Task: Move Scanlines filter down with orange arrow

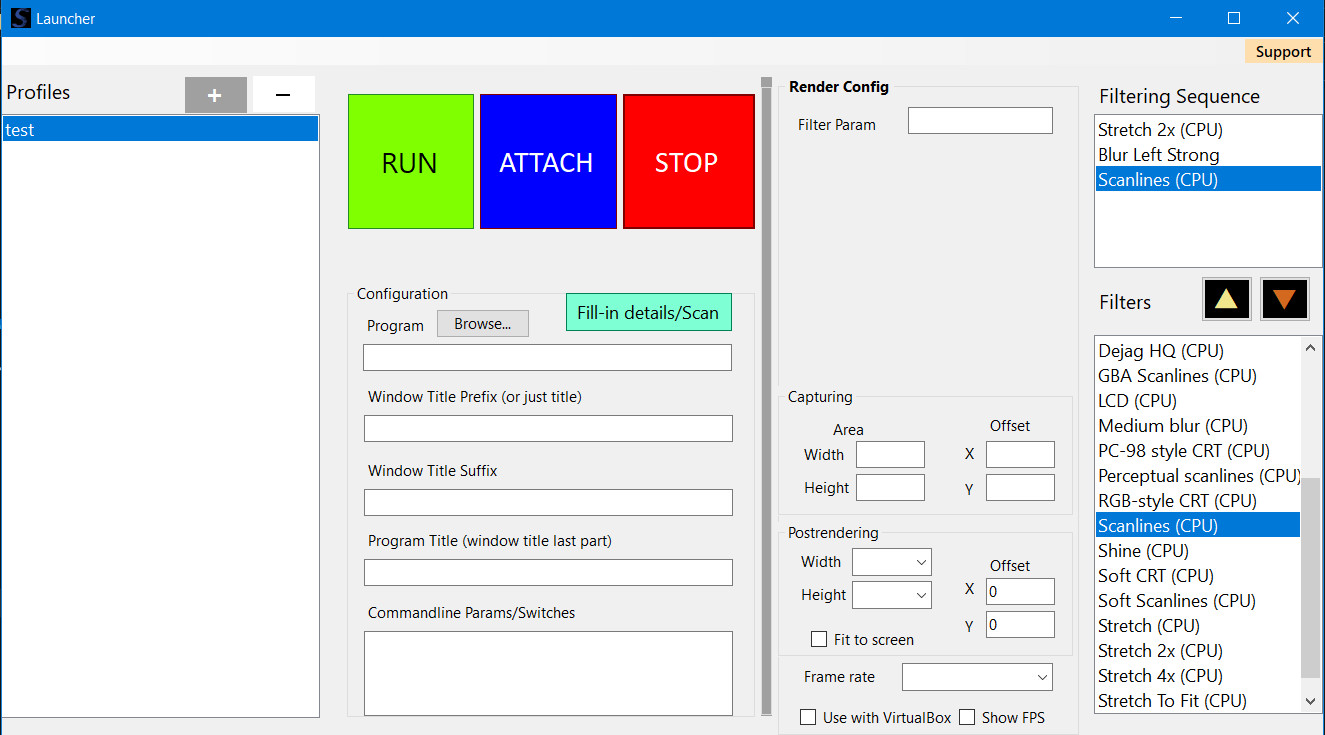Action: (1284, 298)
